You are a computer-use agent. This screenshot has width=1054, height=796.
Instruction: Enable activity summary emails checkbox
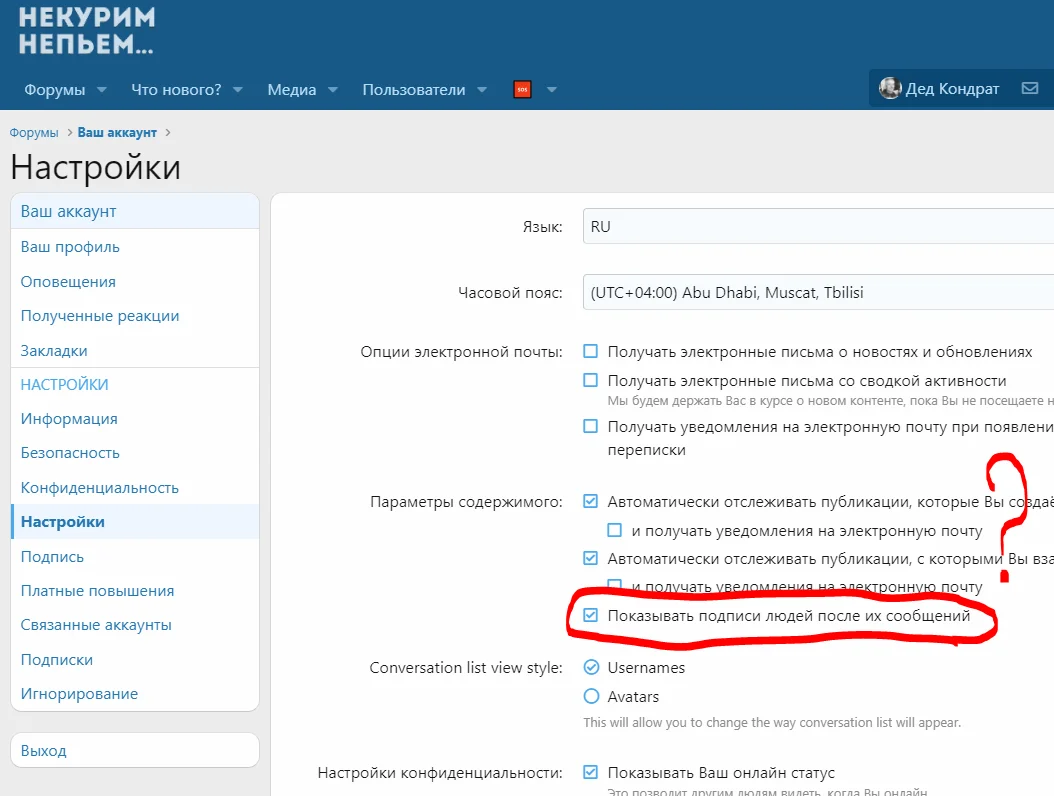[590, 380]
